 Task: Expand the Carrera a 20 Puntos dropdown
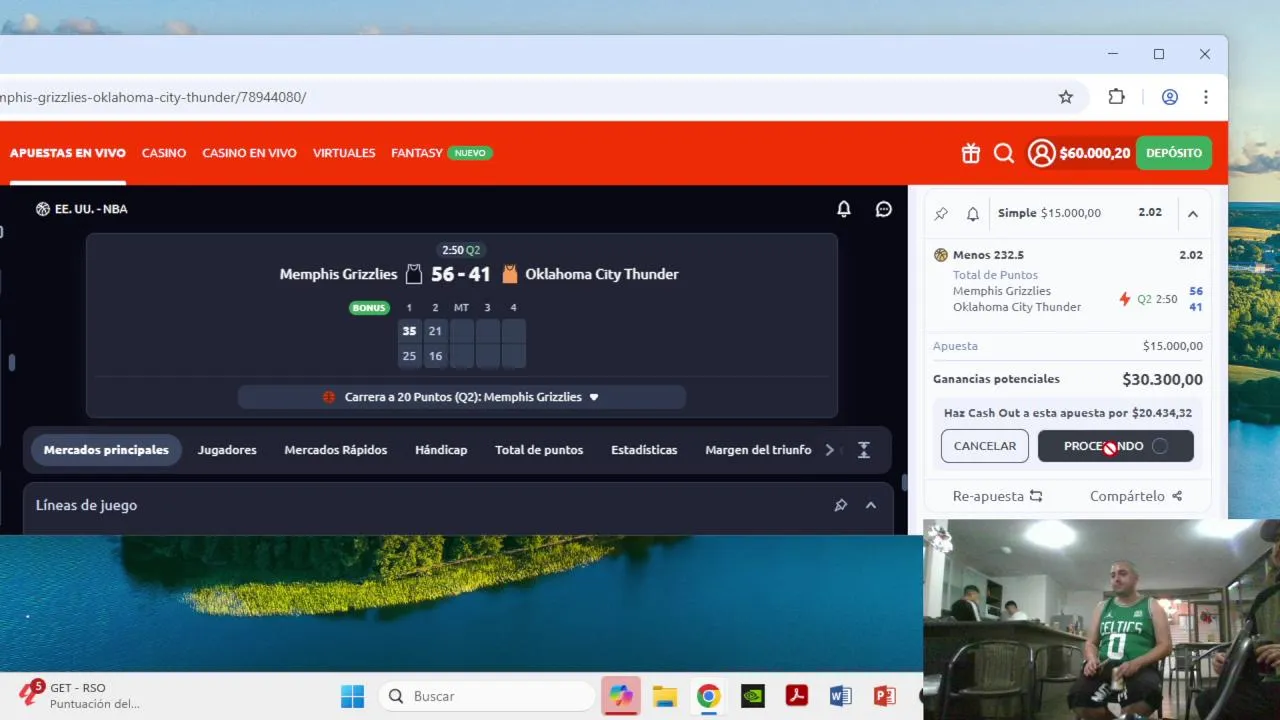593,397
